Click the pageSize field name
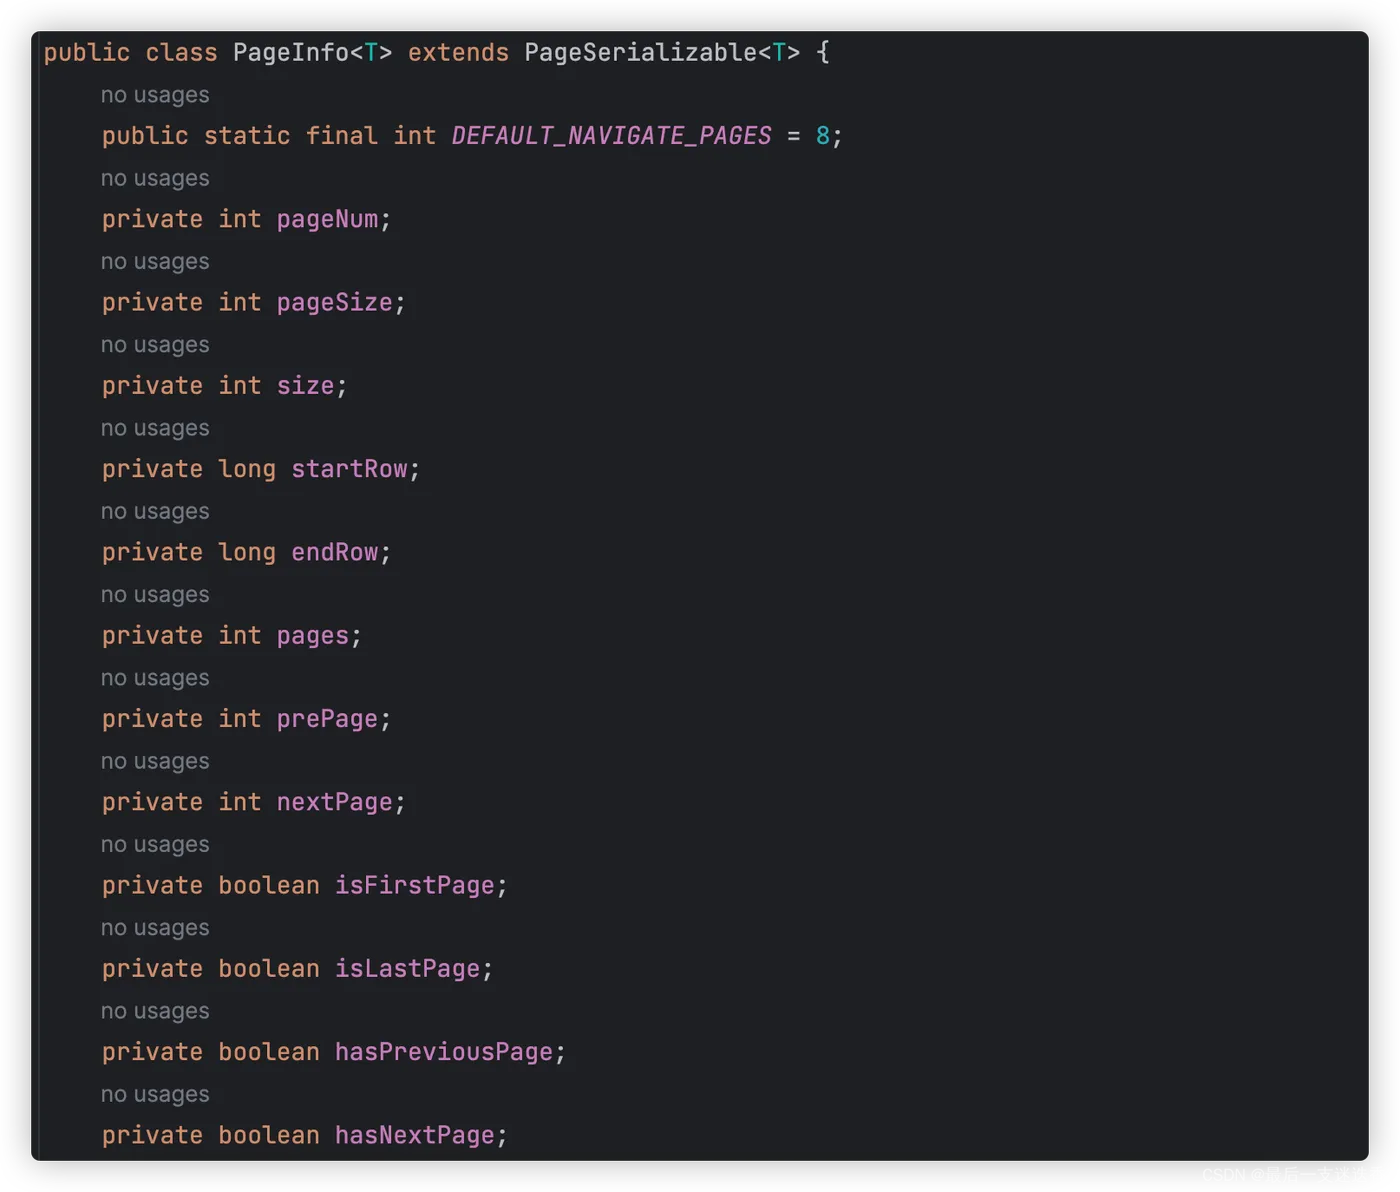The height and width of the screenshot is (1192, 1400). click(334, 303)
